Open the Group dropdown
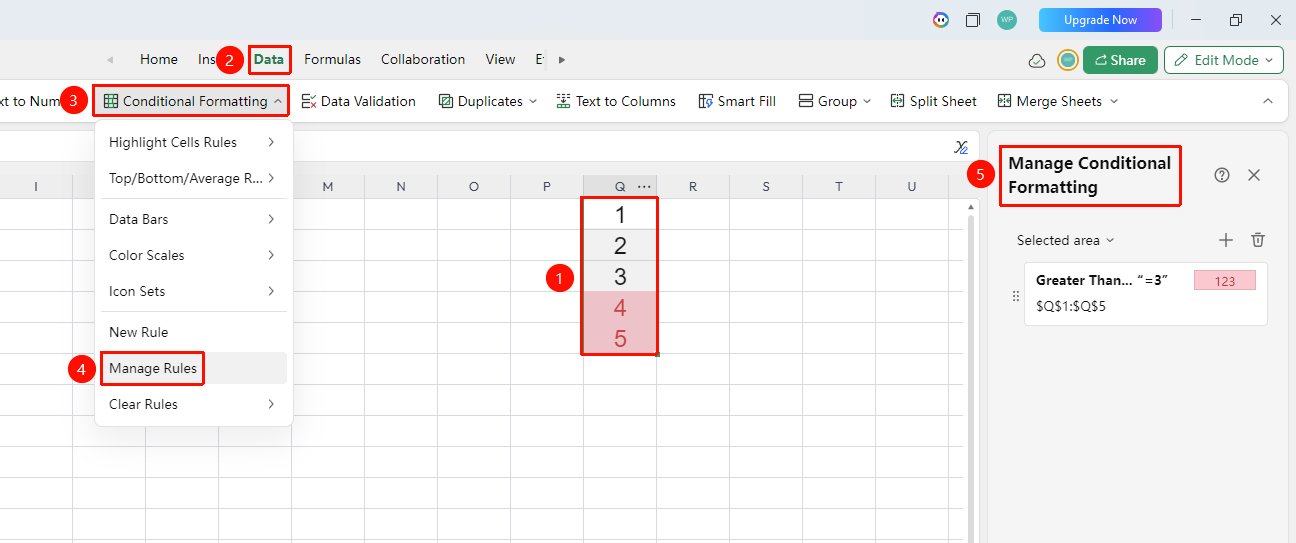The height and width of the screenshot is (543, 1296). pos(835,101)
